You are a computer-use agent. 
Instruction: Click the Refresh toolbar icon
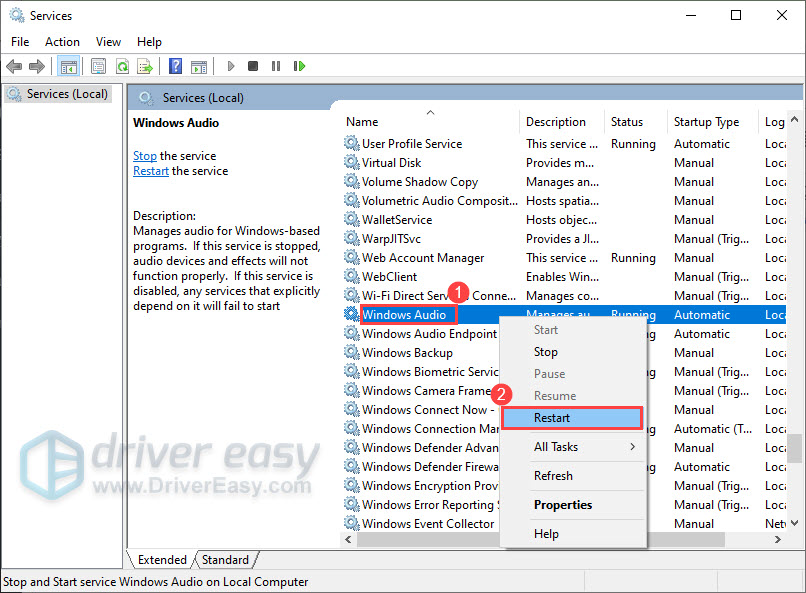[121, 66]
